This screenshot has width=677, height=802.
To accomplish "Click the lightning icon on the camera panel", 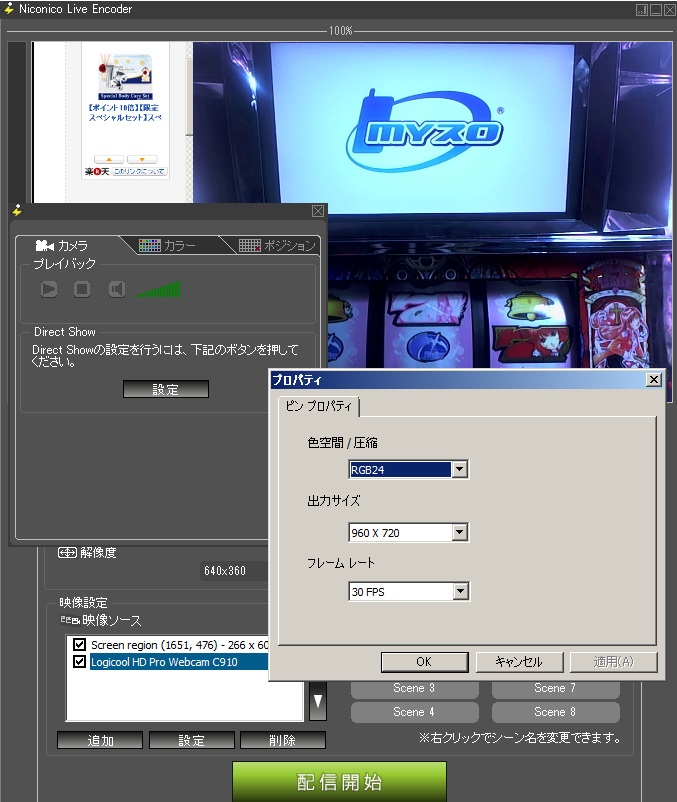I will [17, 211].
